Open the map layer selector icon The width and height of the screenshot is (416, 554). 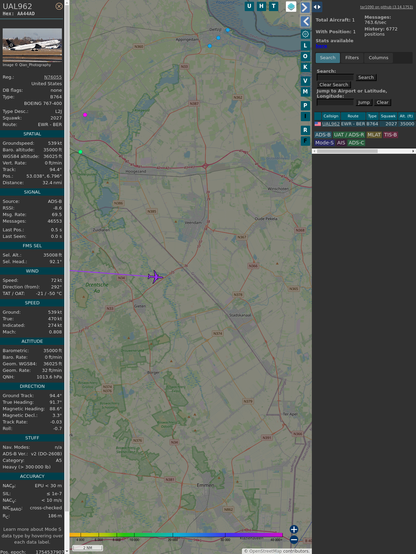pos(291,6)
